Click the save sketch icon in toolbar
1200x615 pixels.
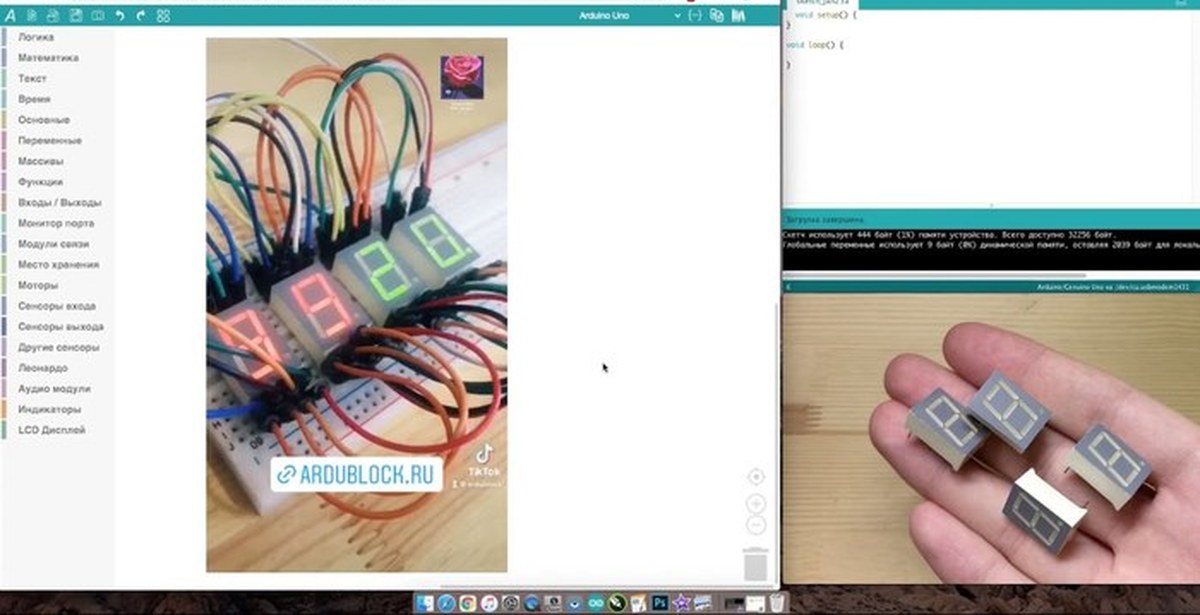pos(75,16)
